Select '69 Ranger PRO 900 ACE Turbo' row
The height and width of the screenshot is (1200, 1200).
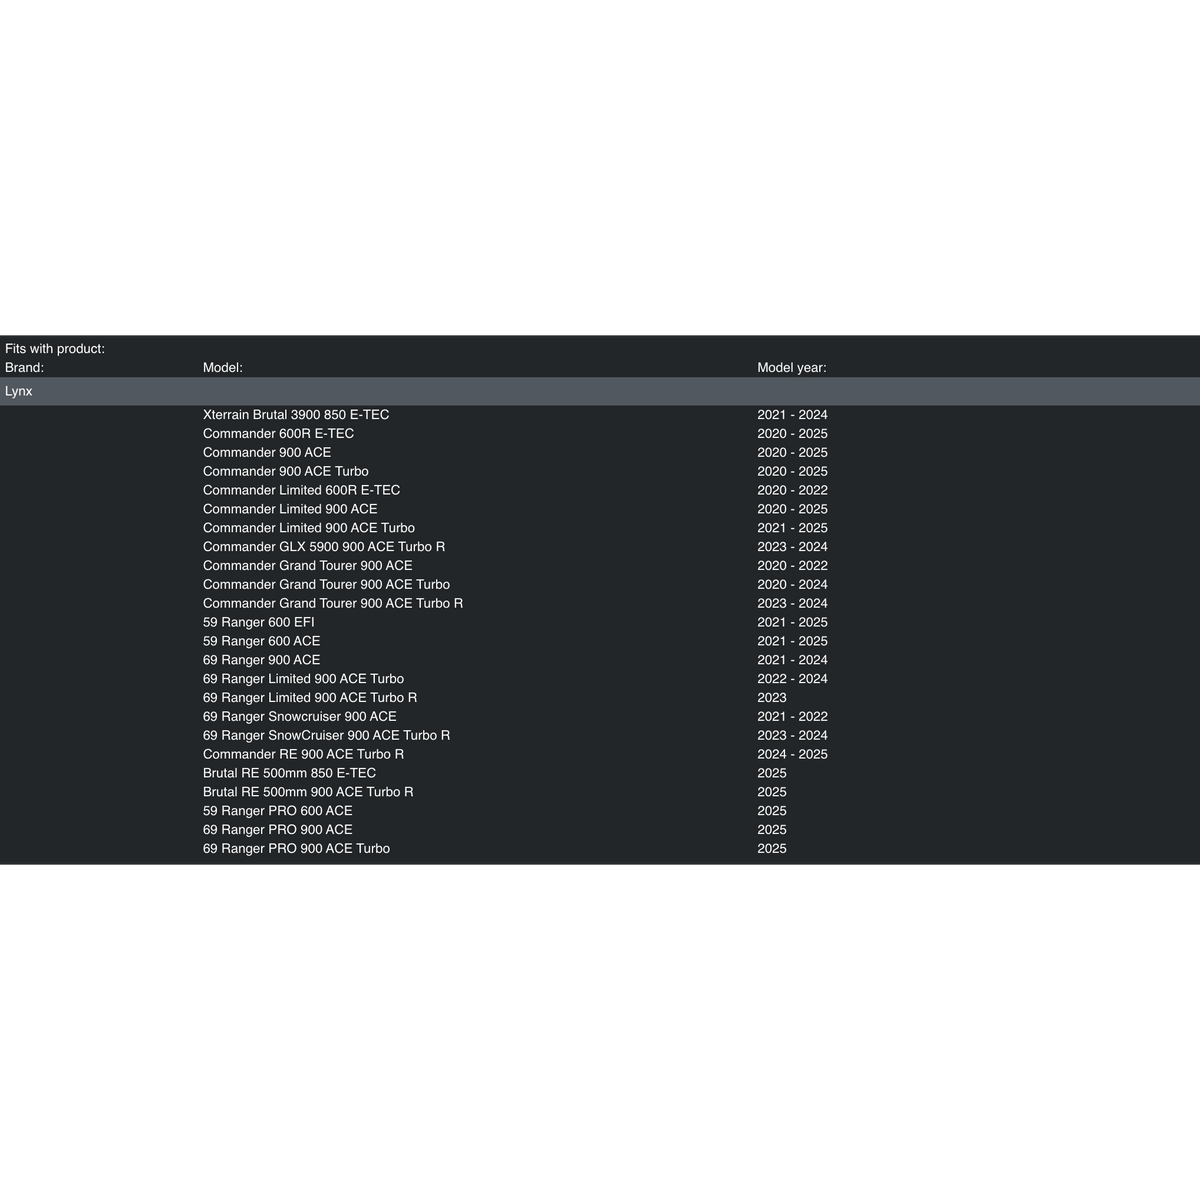pos(296,849)
